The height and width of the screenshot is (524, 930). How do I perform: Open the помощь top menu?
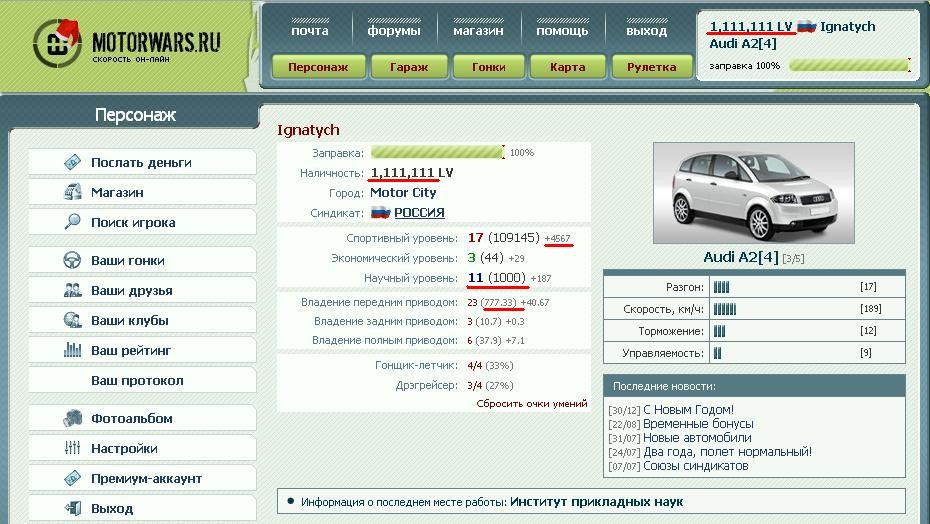562,30
